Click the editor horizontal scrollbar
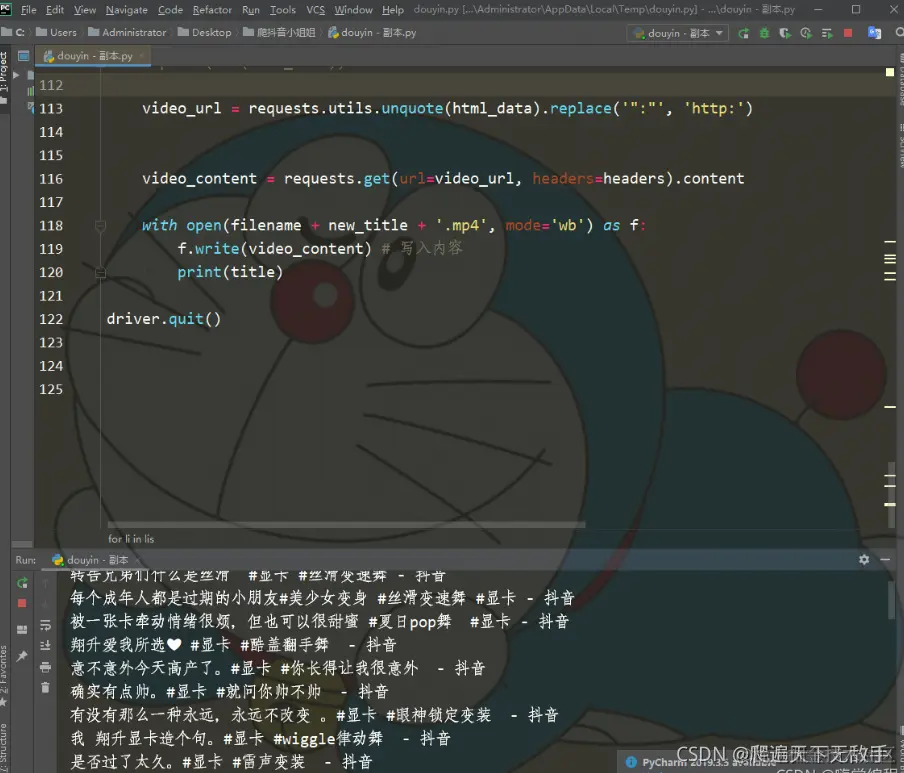 (x=346, y=525)
